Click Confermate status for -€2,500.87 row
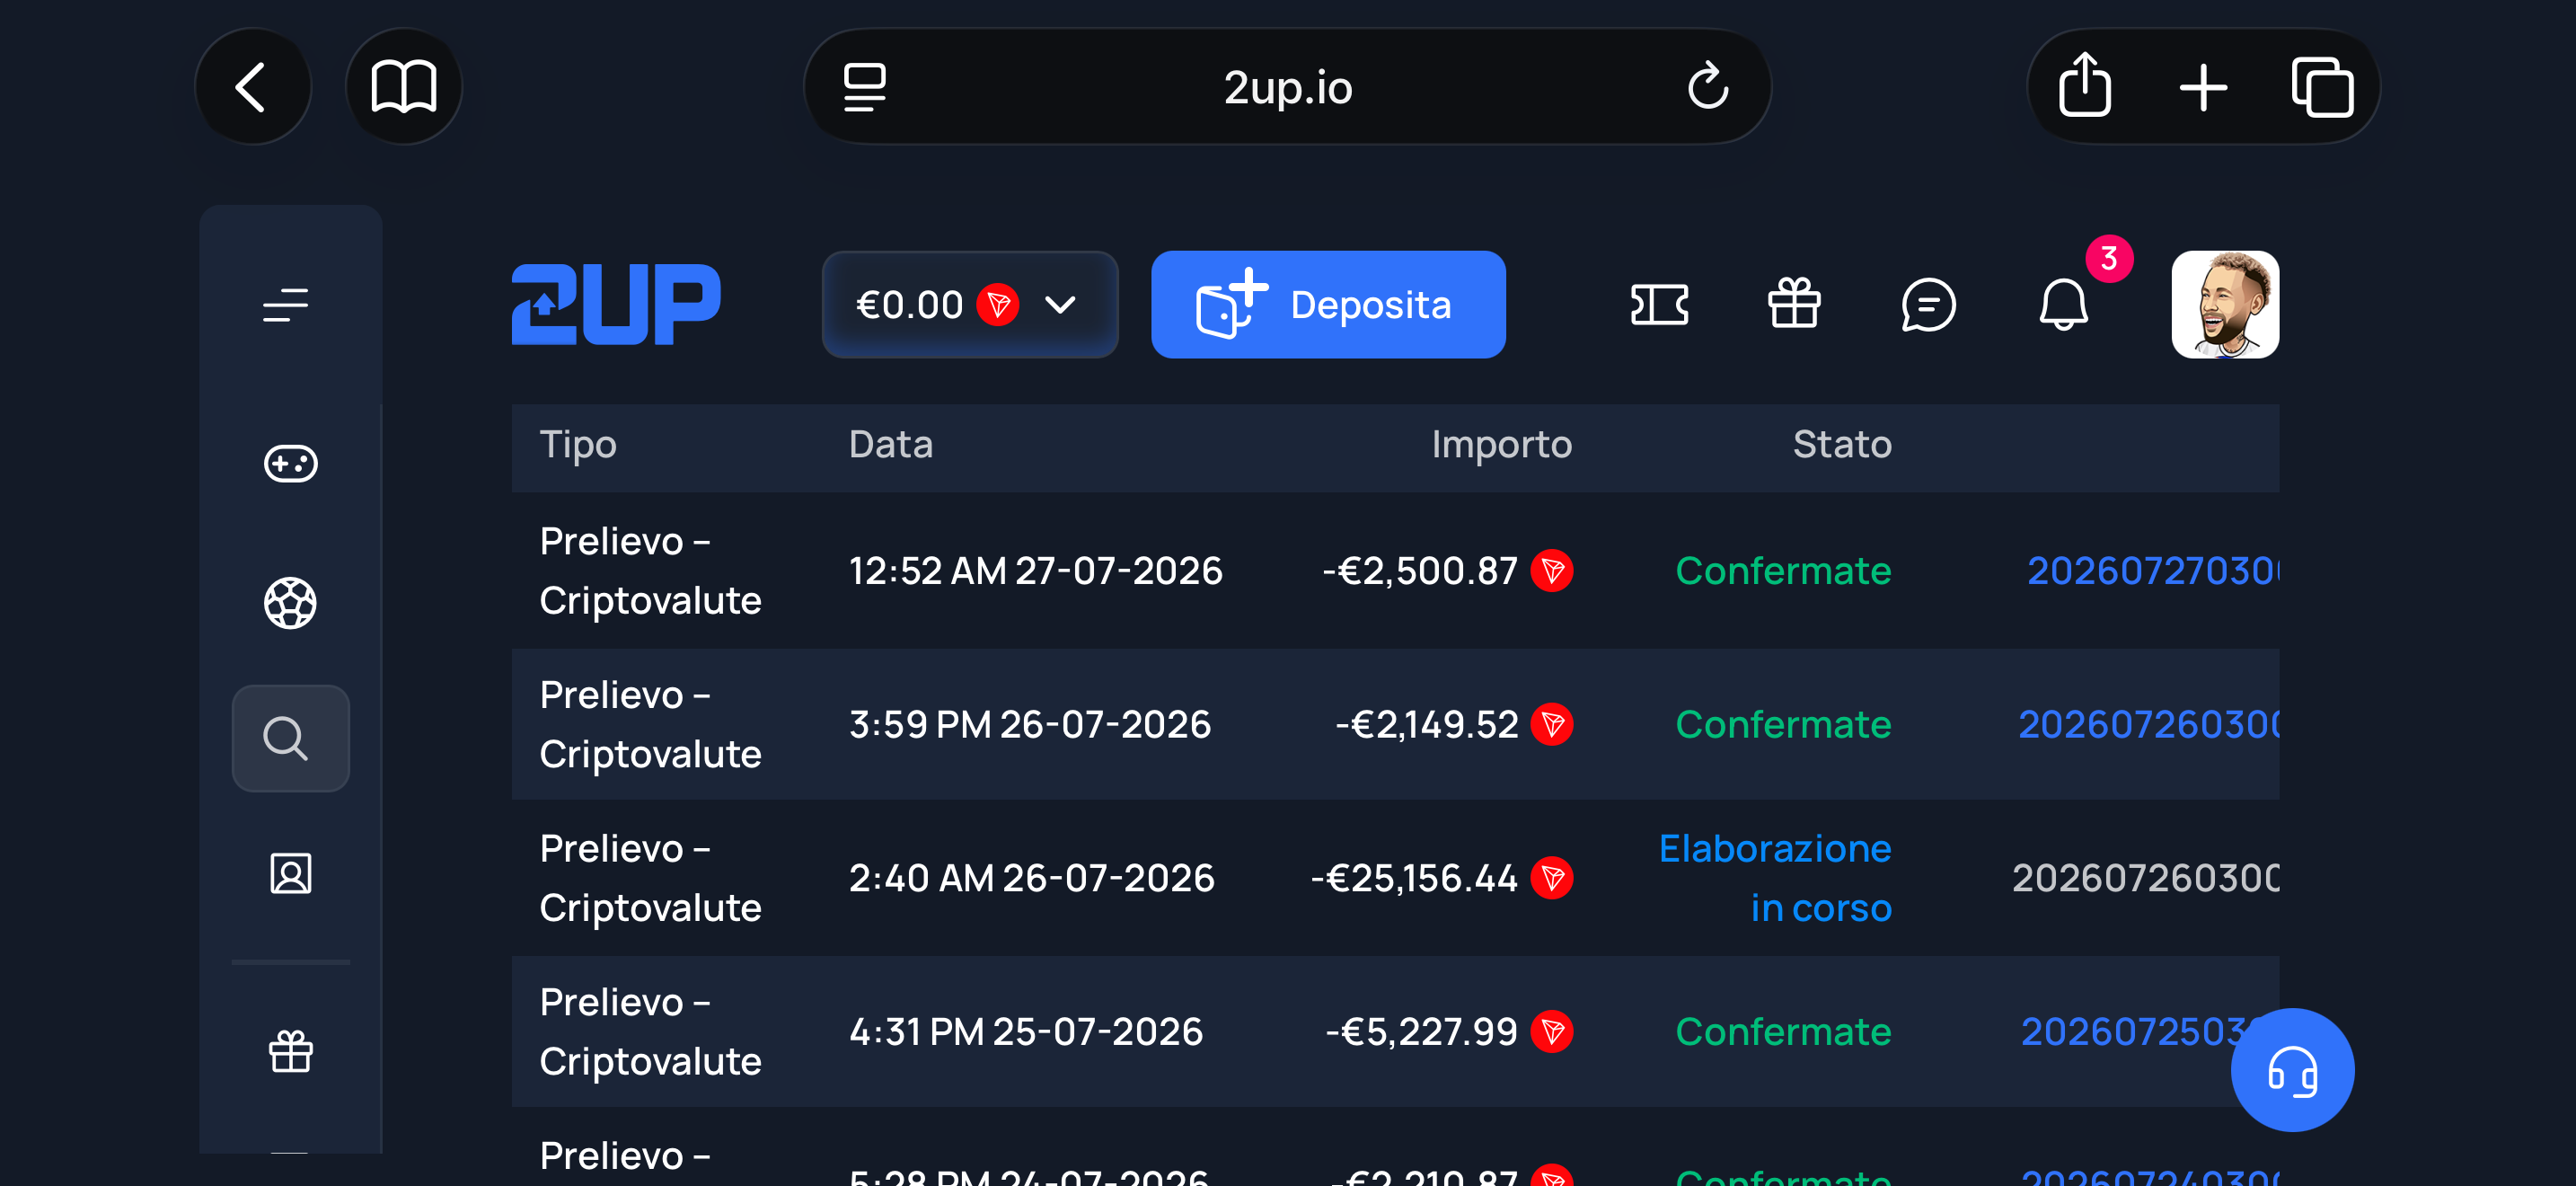2576x1186 pixels. coord(1783,571)
